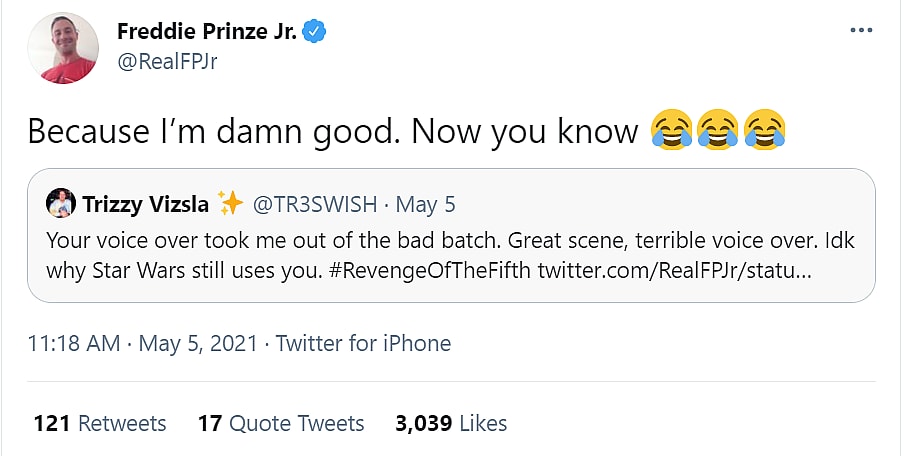Viewport: 905px width, 456px height.
Task: Show the 3,039 Likes list
Action: (451, 423)
